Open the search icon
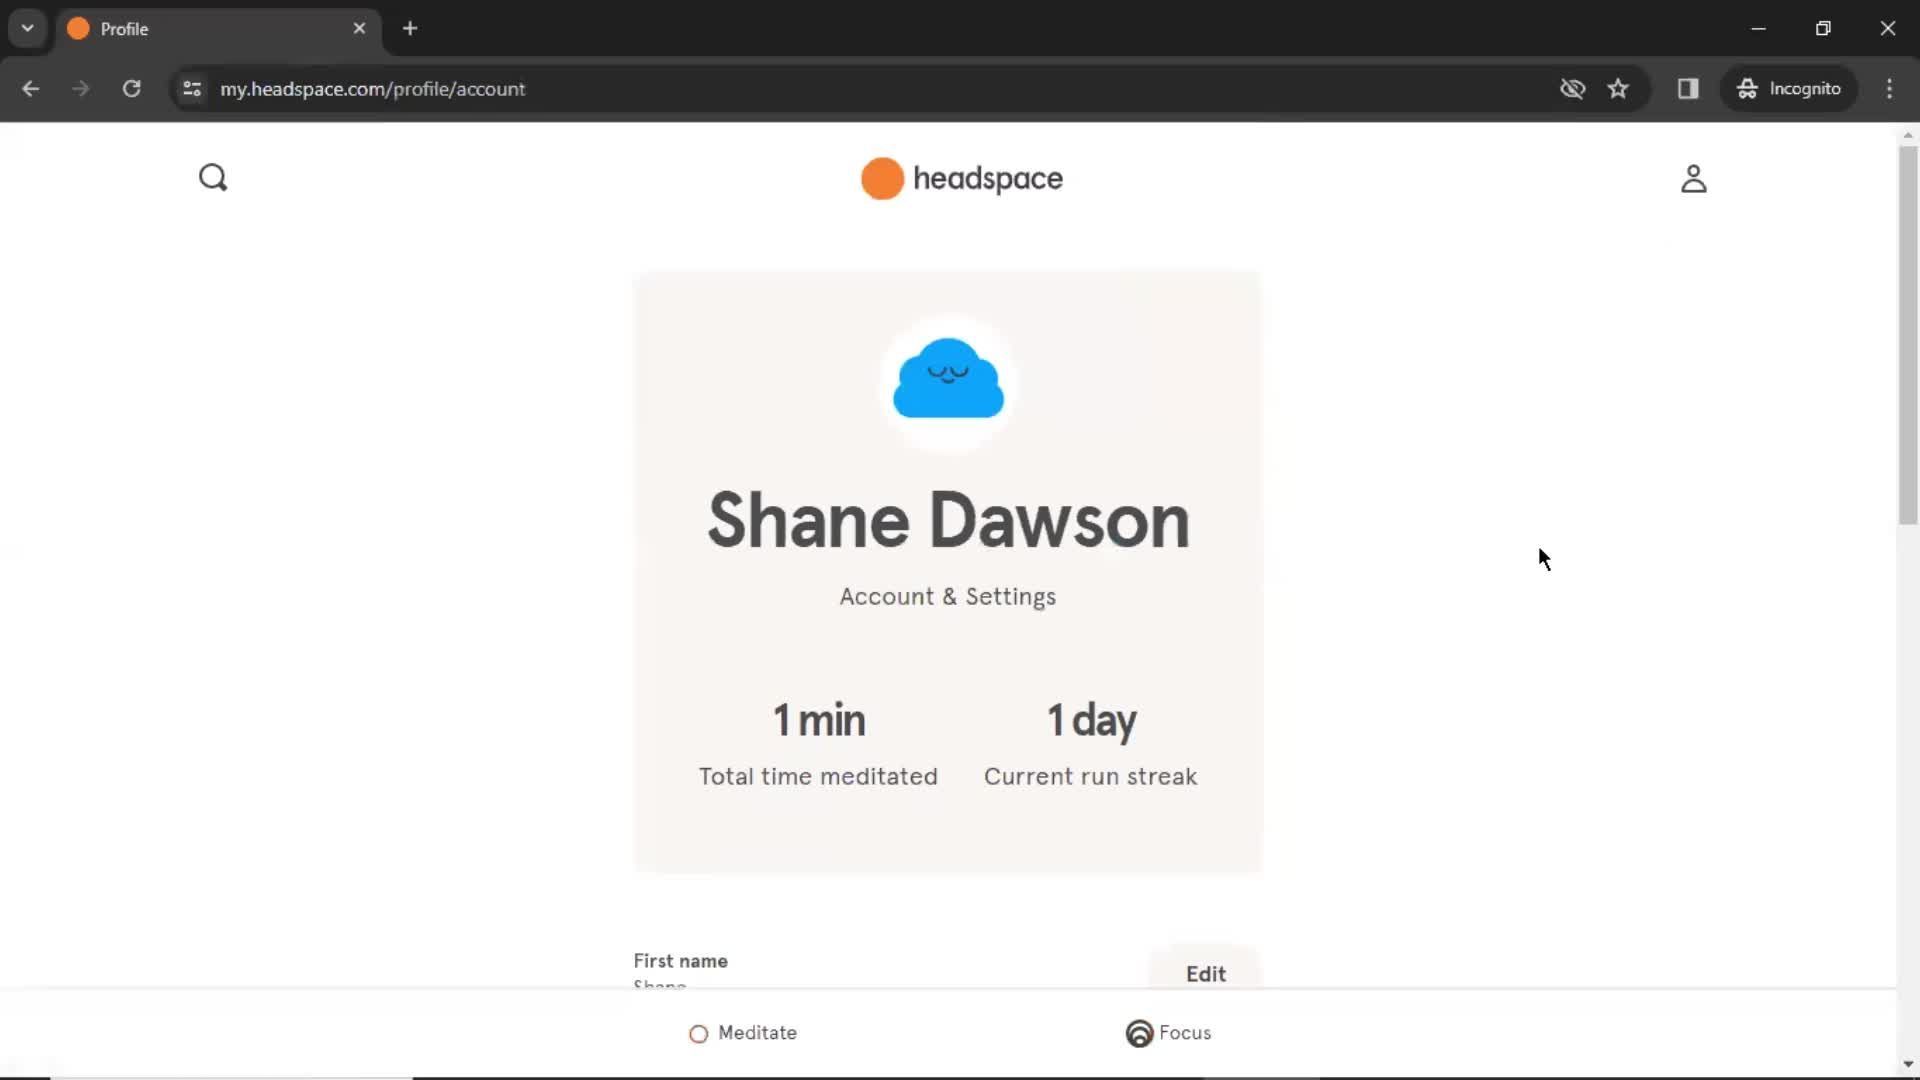Image resolution: width=1920 pixels, height=1080 pixels. click(214, 177)
